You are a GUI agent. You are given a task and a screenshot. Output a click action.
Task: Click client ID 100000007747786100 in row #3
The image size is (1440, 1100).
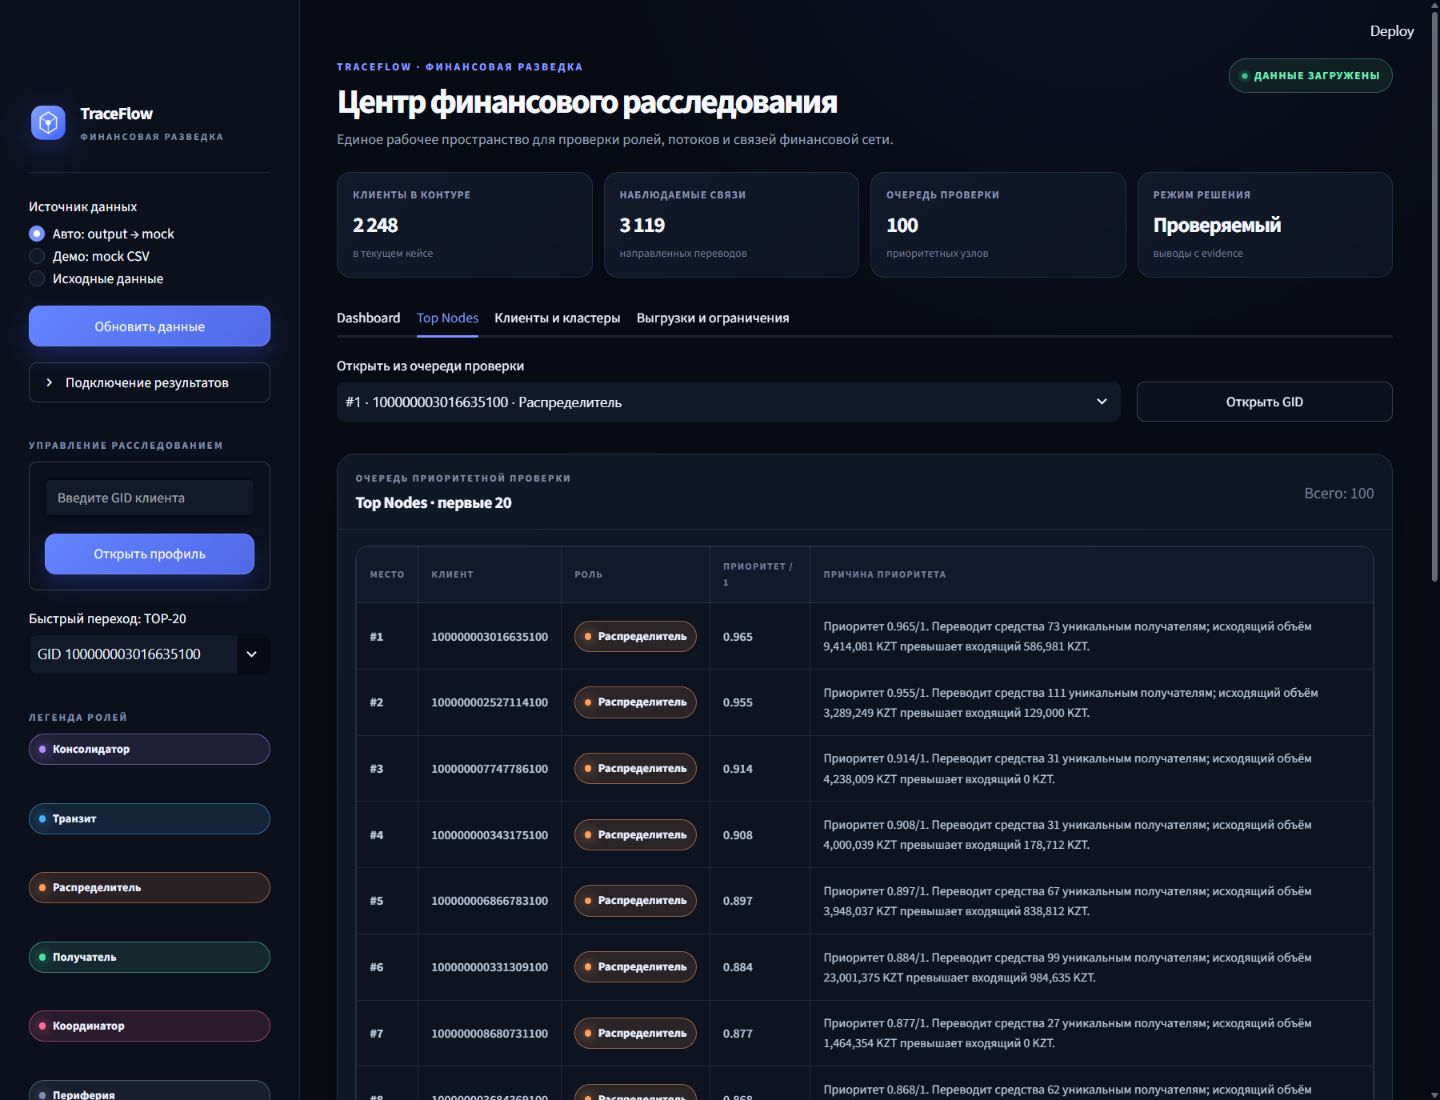pos(489,769)
